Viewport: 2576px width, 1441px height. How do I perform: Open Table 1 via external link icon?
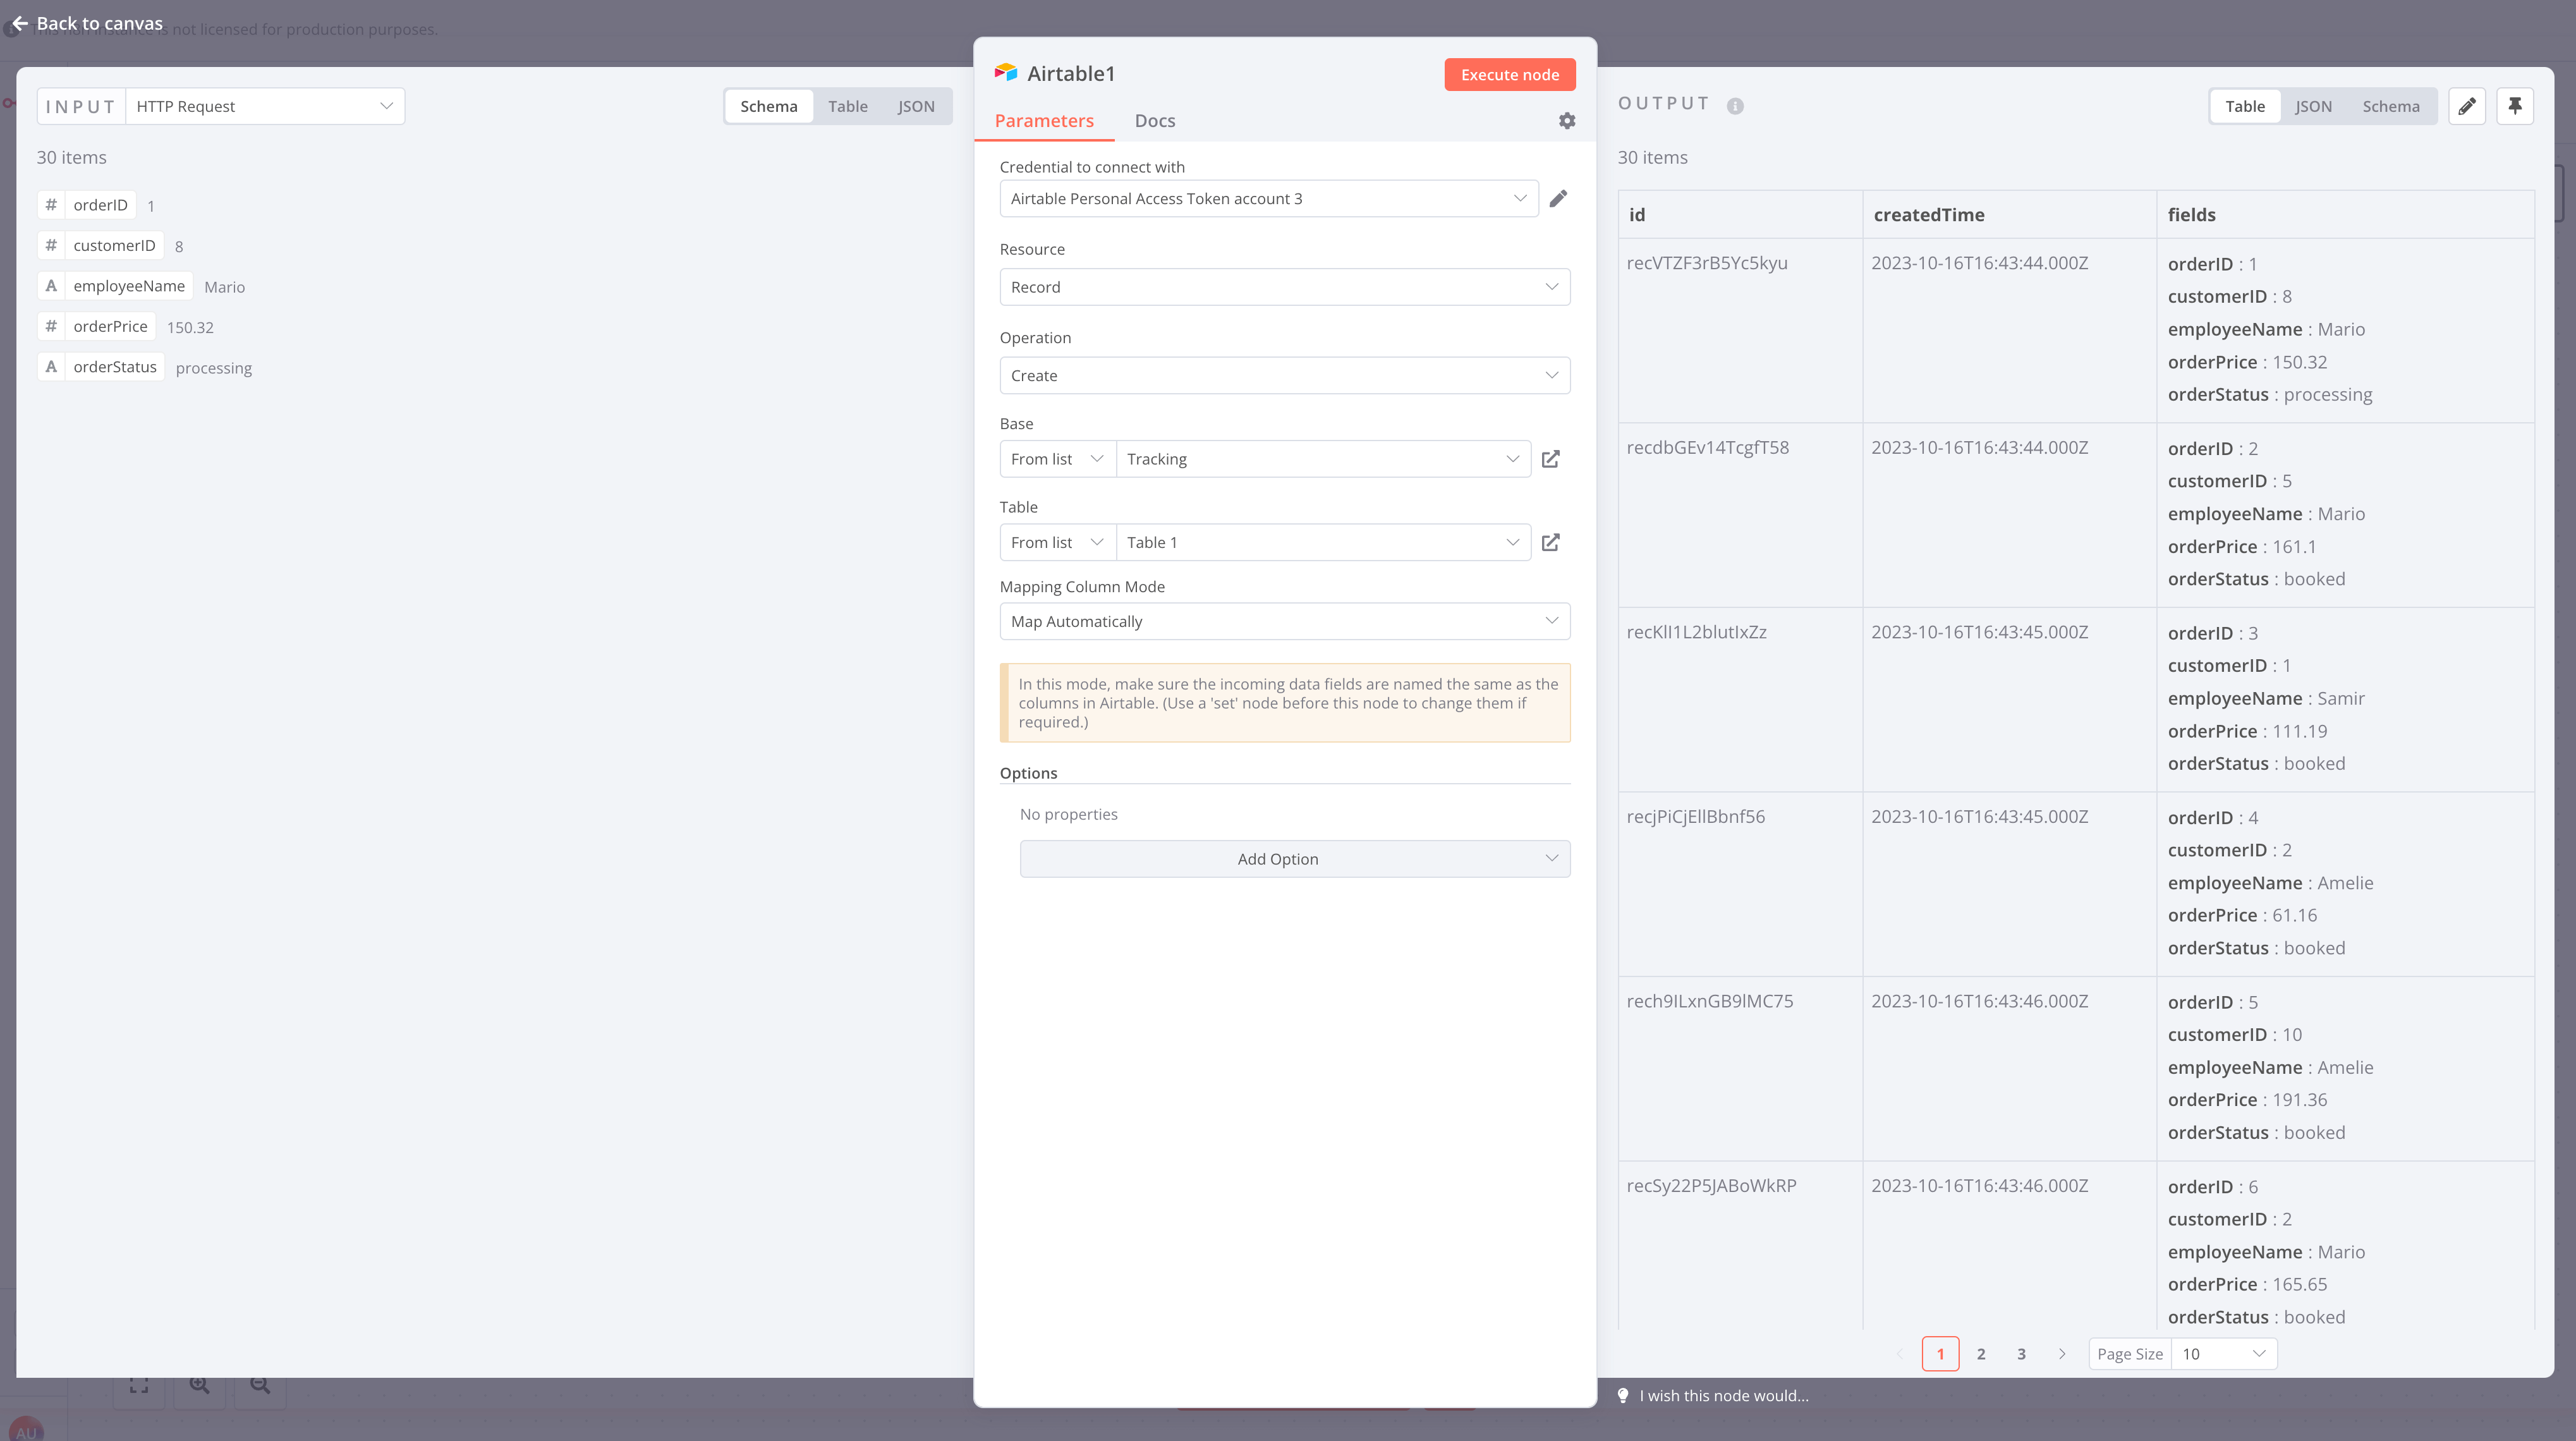pos(1551,542)
